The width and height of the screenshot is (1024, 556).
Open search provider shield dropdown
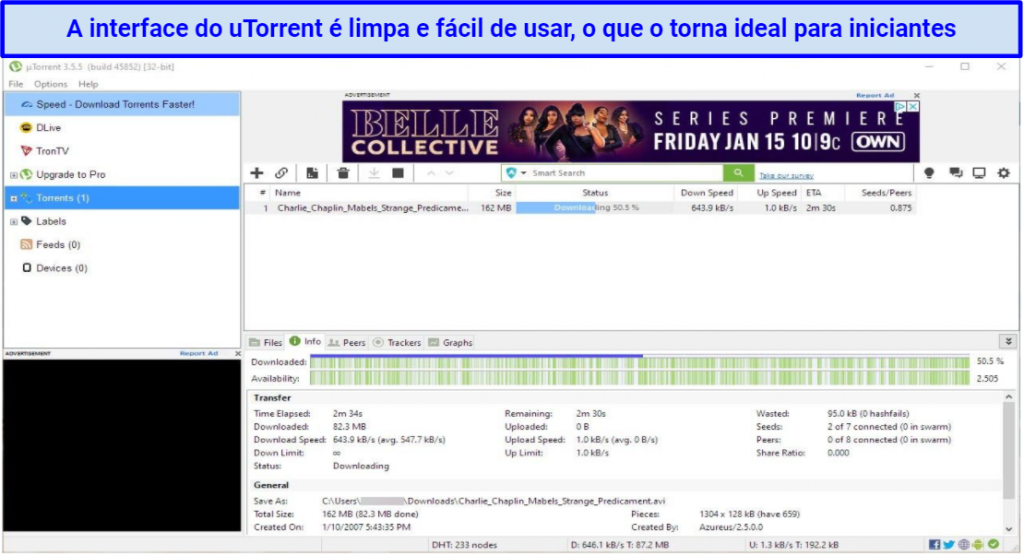pos(515,173)
